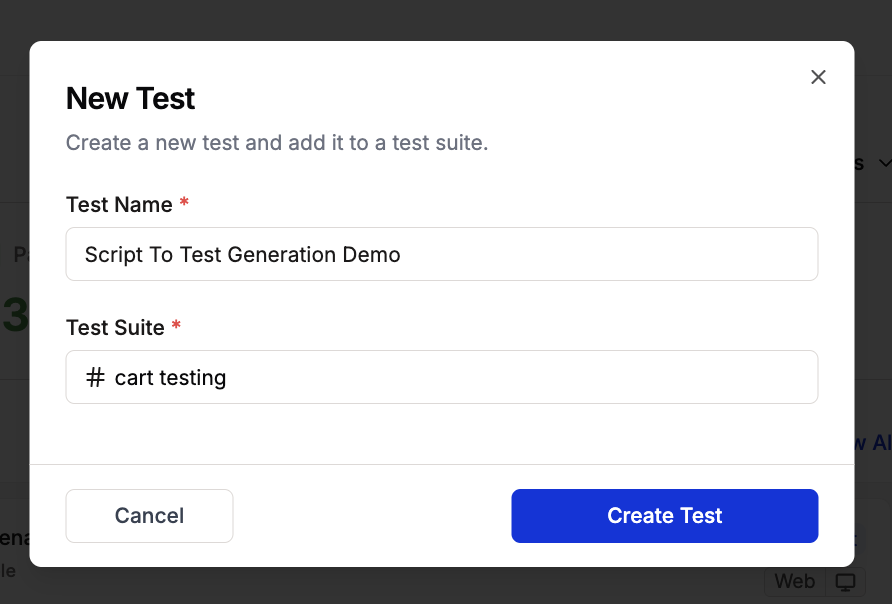Click the hash icon in Test Suite
The image size is (892, 604).
(95, 378)
